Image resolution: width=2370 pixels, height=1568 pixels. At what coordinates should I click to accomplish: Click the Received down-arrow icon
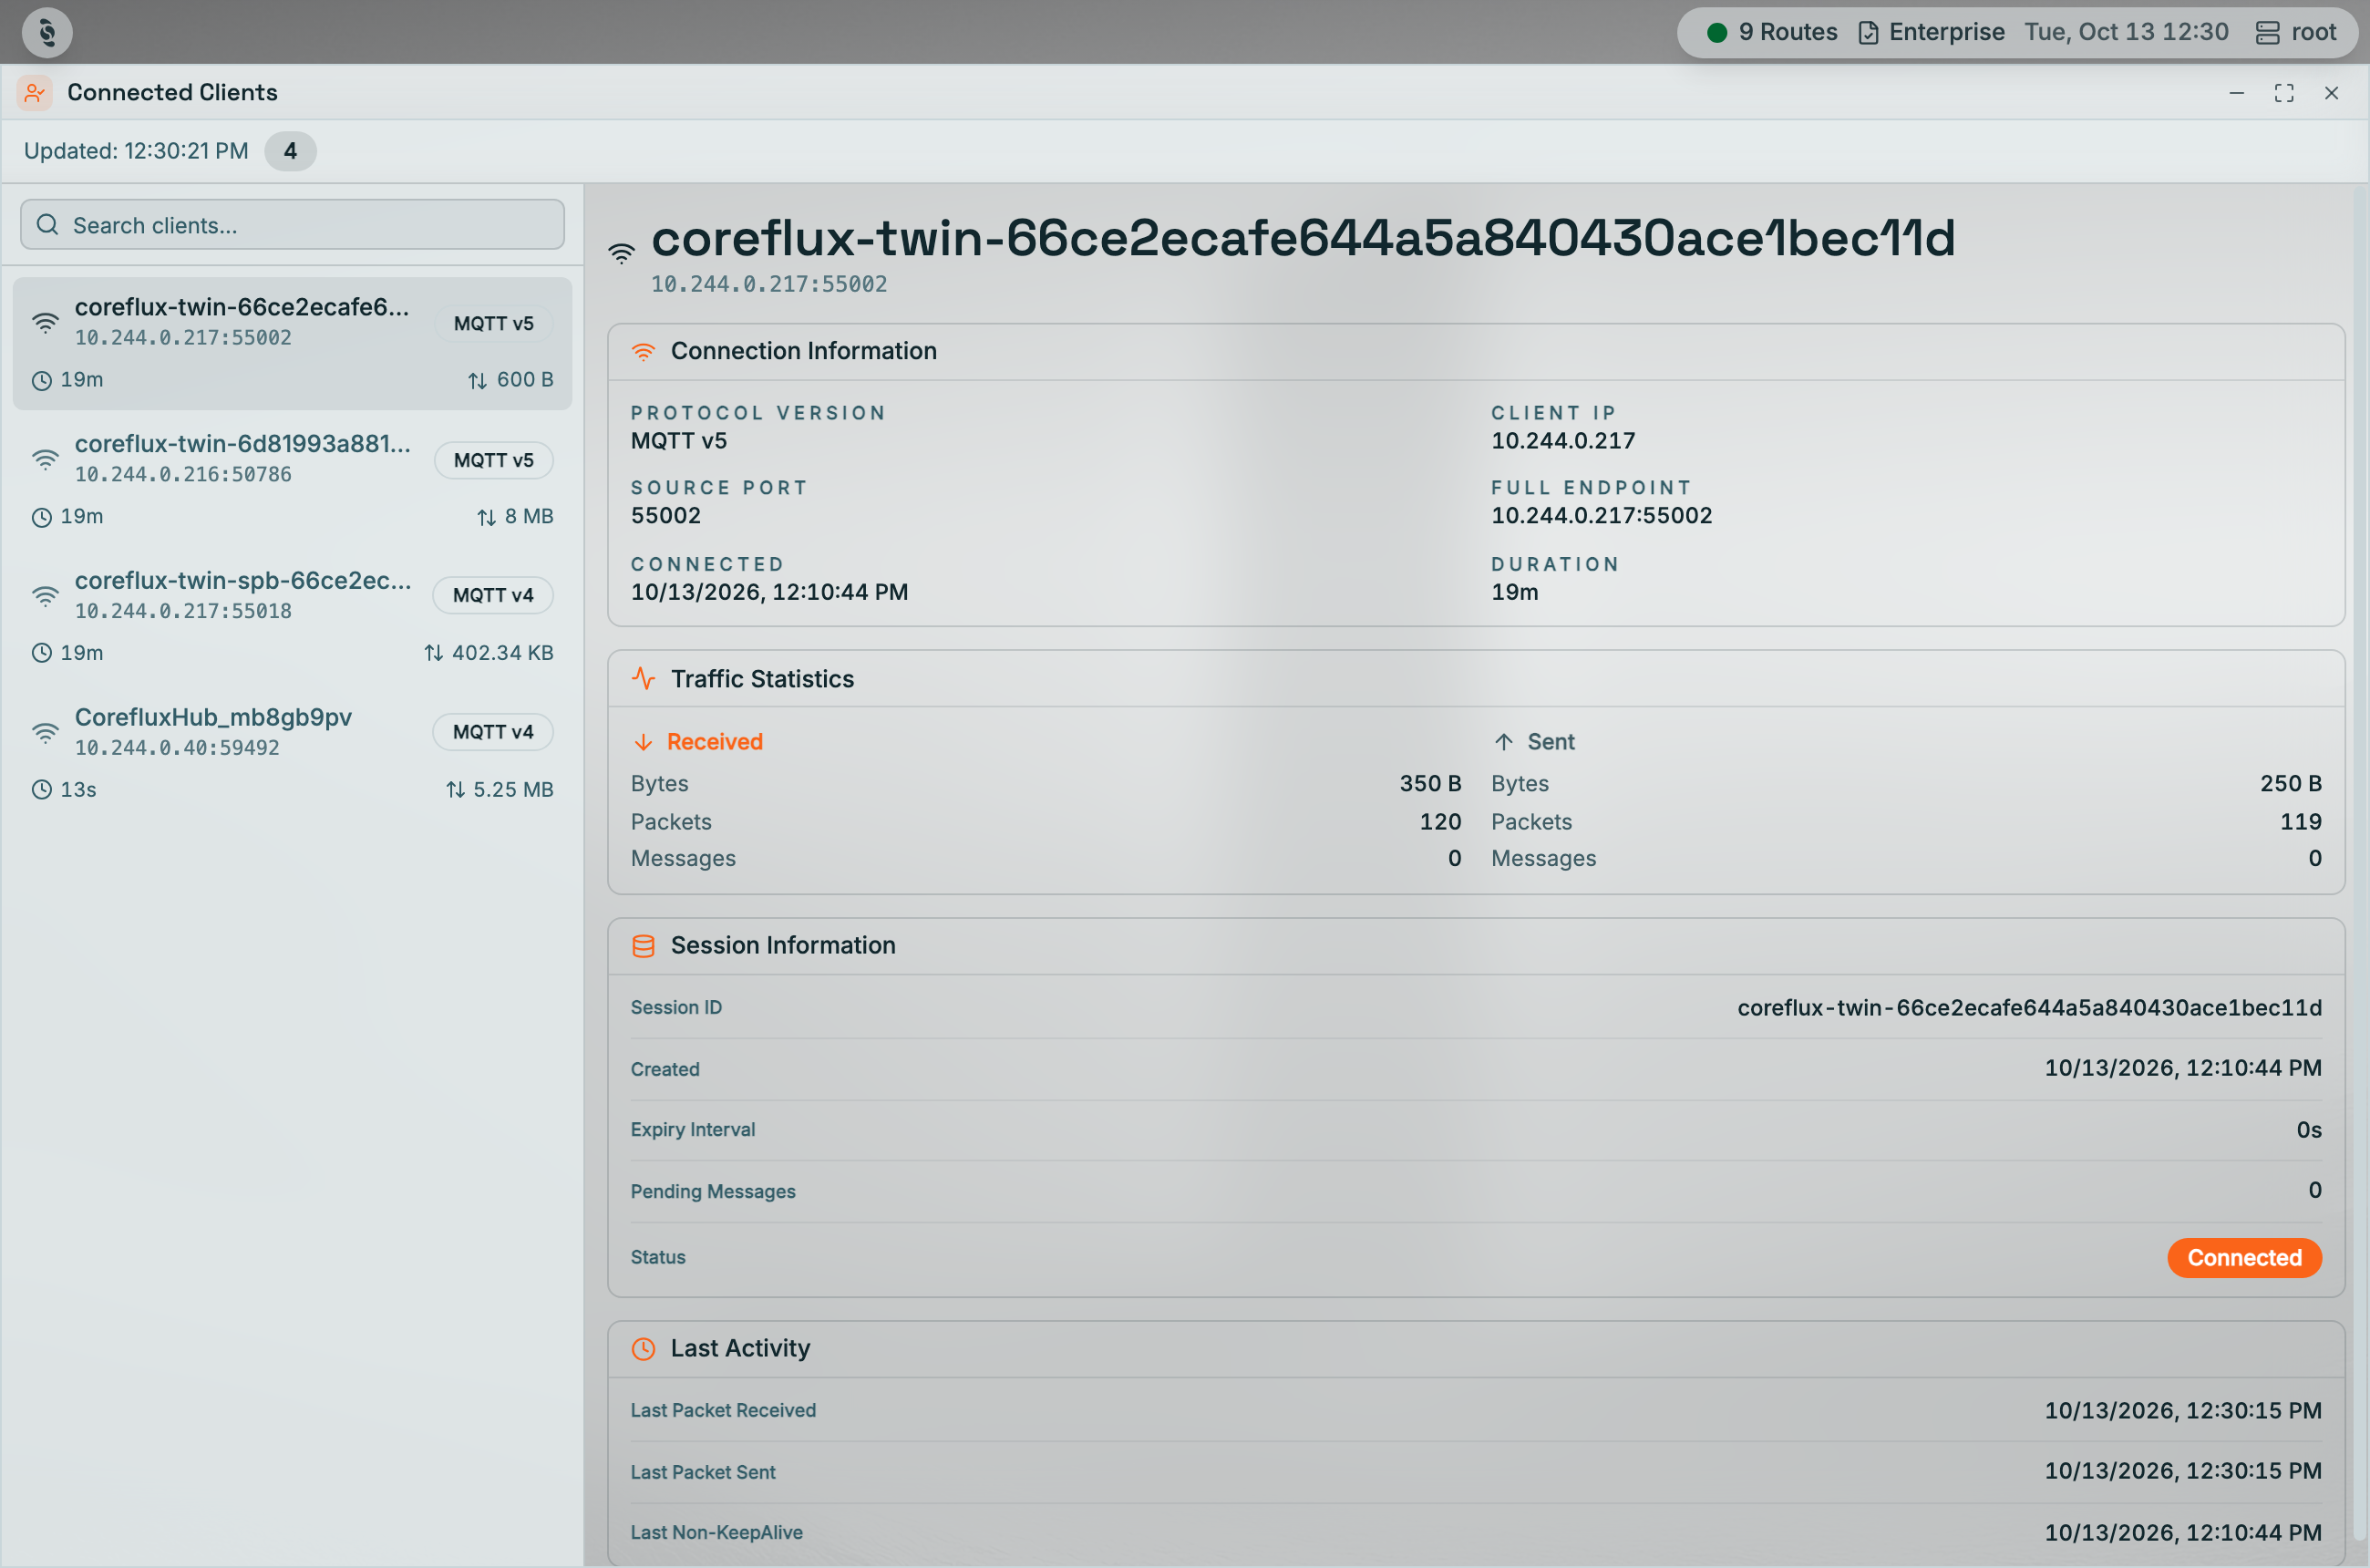(643, 742)
